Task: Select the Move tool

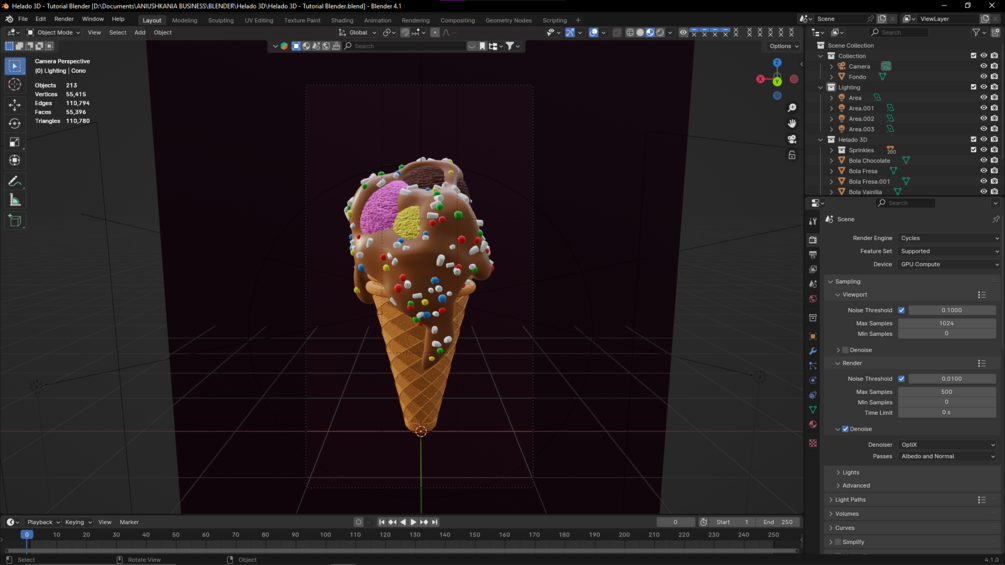Action: tap(15, 104)
